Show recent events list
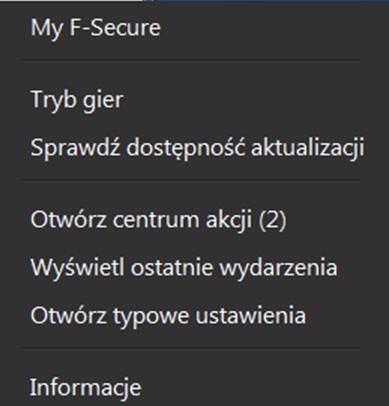The image size is (389, 406). (184, 268)
